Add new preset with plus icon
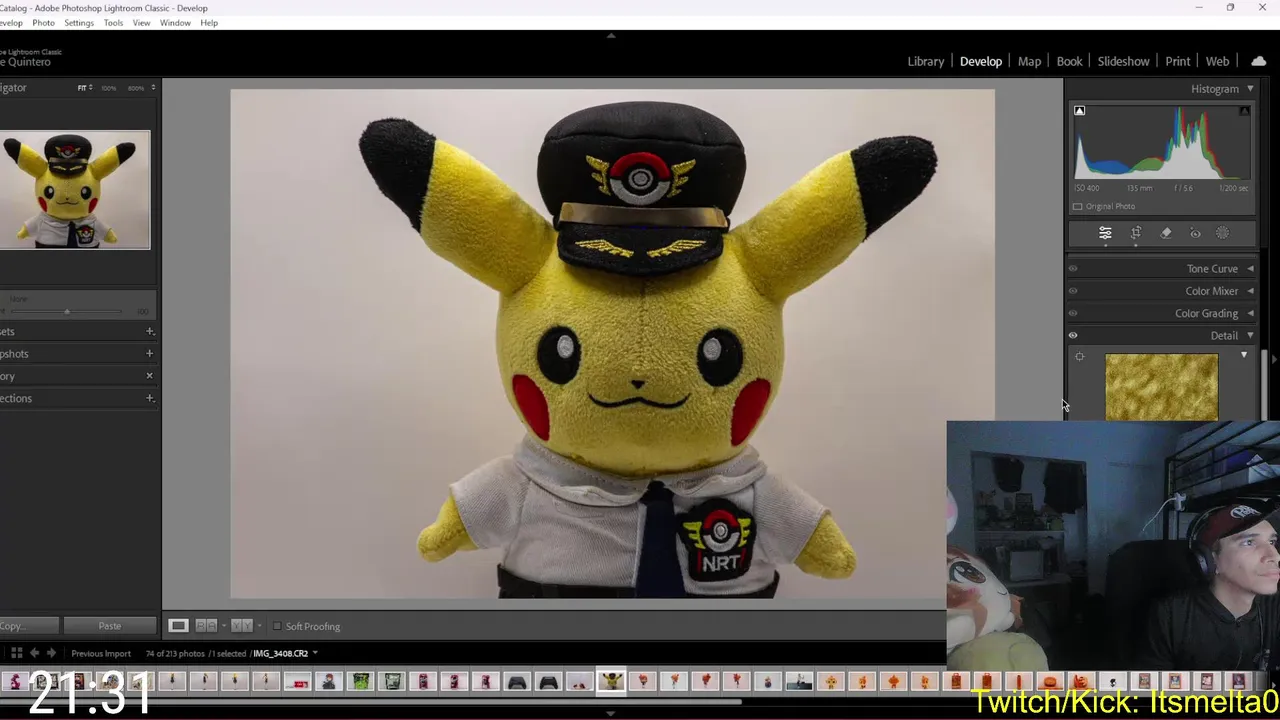 [x=149, y=331]
